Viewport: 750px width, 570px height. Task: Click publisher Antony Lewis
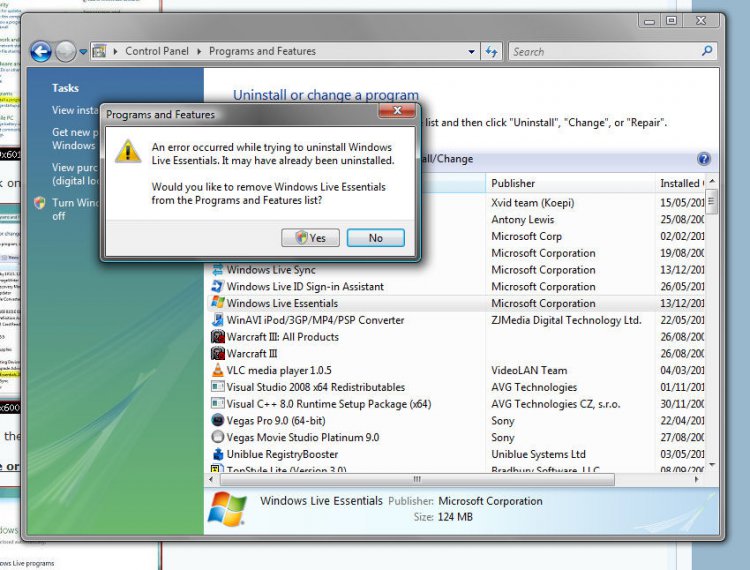point(522,219)
